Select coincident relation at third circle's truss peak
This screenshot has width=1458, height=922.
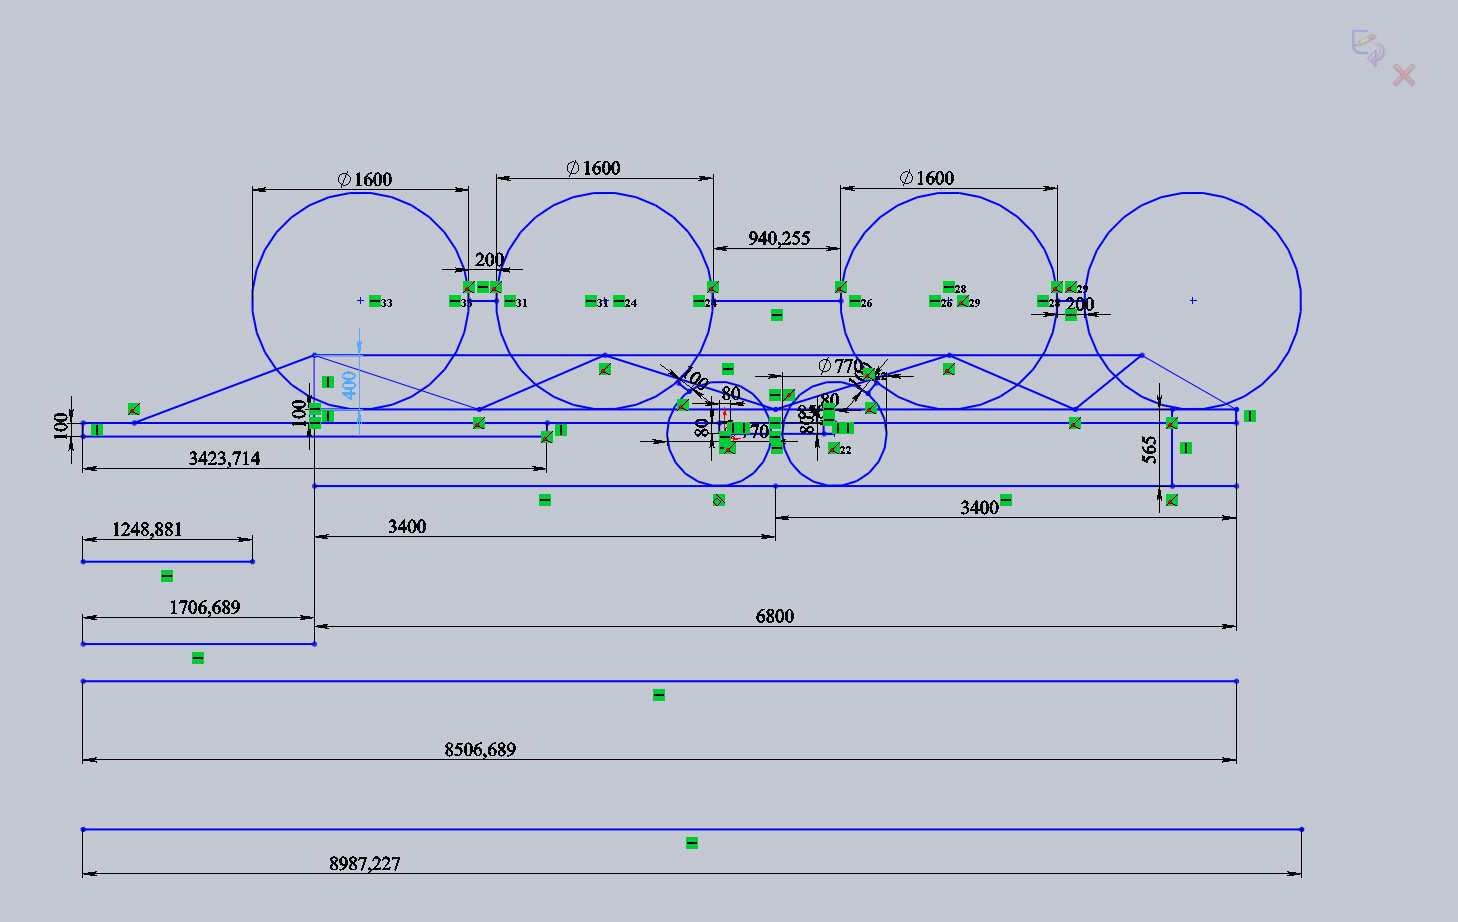point(949,370)
